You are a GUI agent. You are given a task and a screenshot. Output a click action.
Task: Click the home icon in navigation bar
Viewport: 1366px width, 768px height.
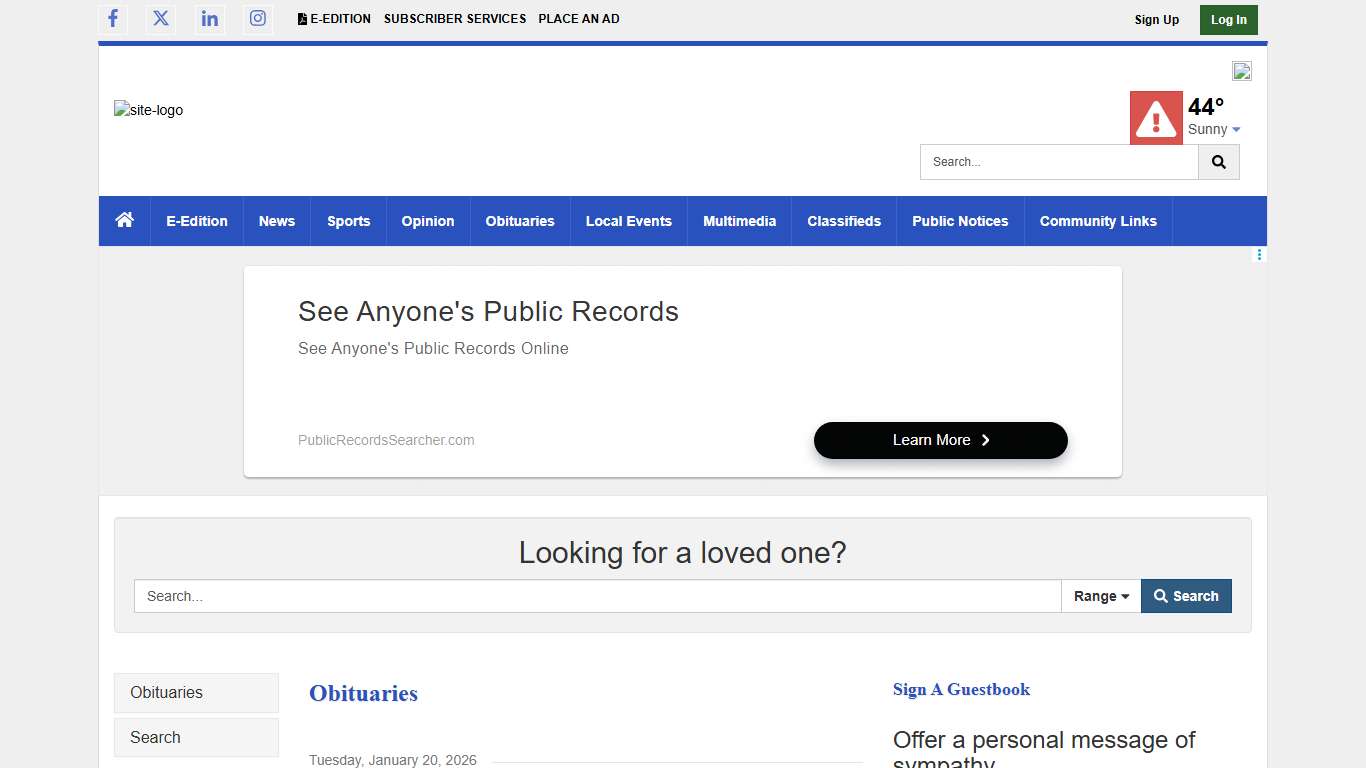click(x=125, y=221)
